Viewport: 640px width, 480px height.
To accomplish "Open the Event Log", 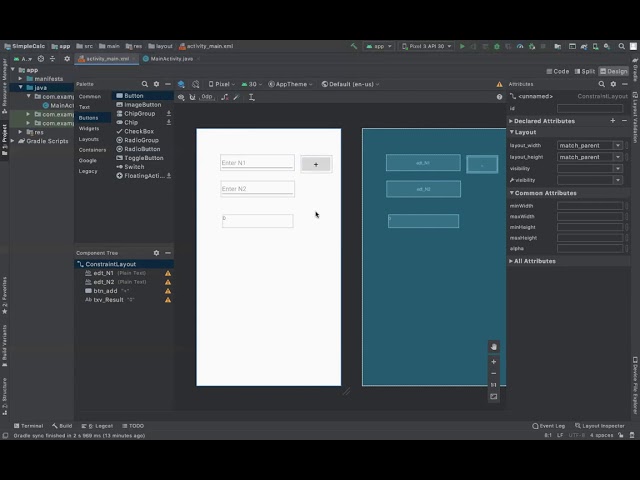I will (x=549, y=426).
